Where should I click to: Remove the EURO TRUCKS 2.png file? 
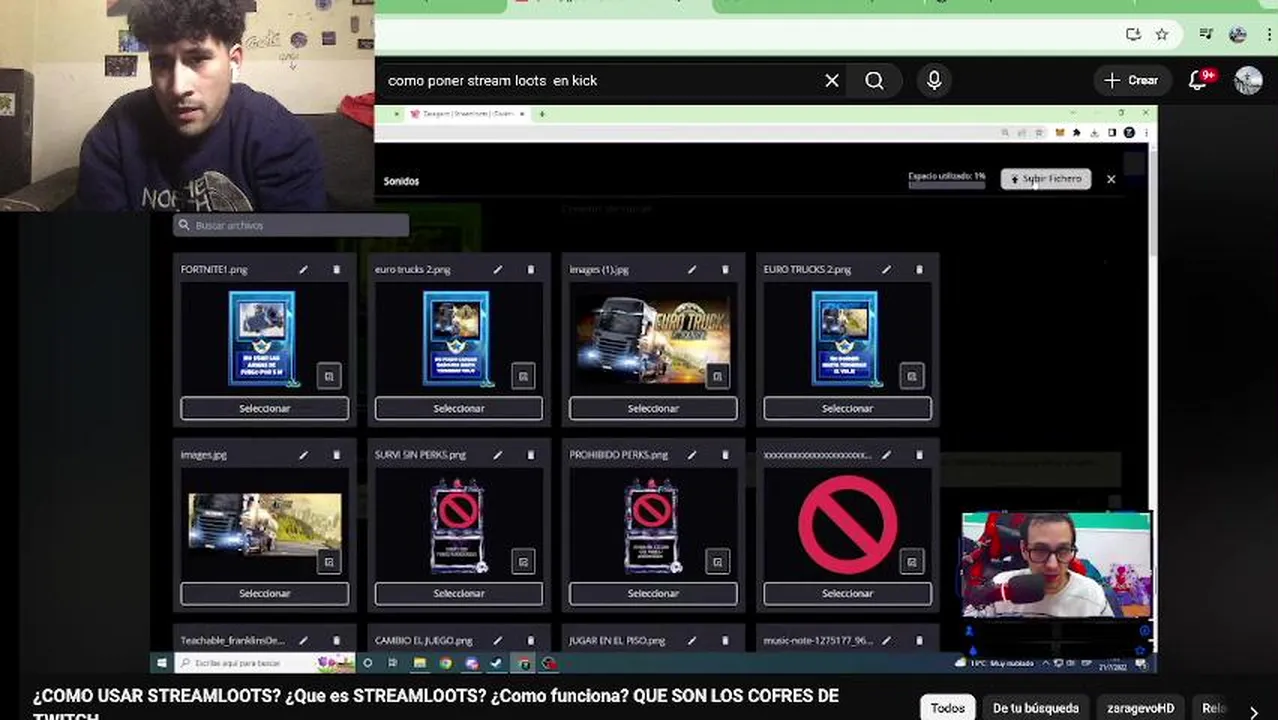(x=919, y=269)
